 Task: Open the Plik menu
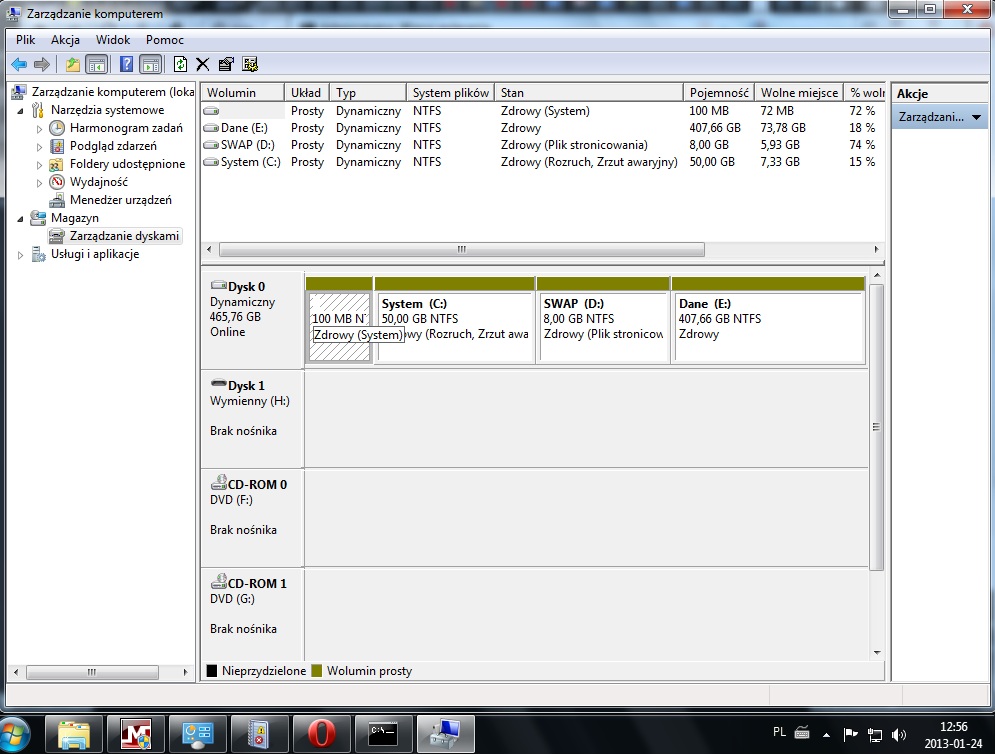[x=25, y=40]
